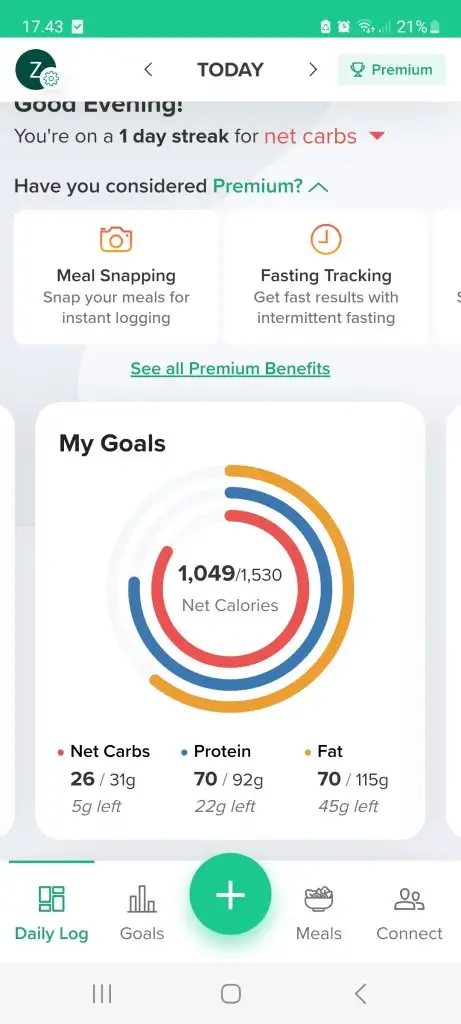Select the Protein goal stats

(222, 778)
